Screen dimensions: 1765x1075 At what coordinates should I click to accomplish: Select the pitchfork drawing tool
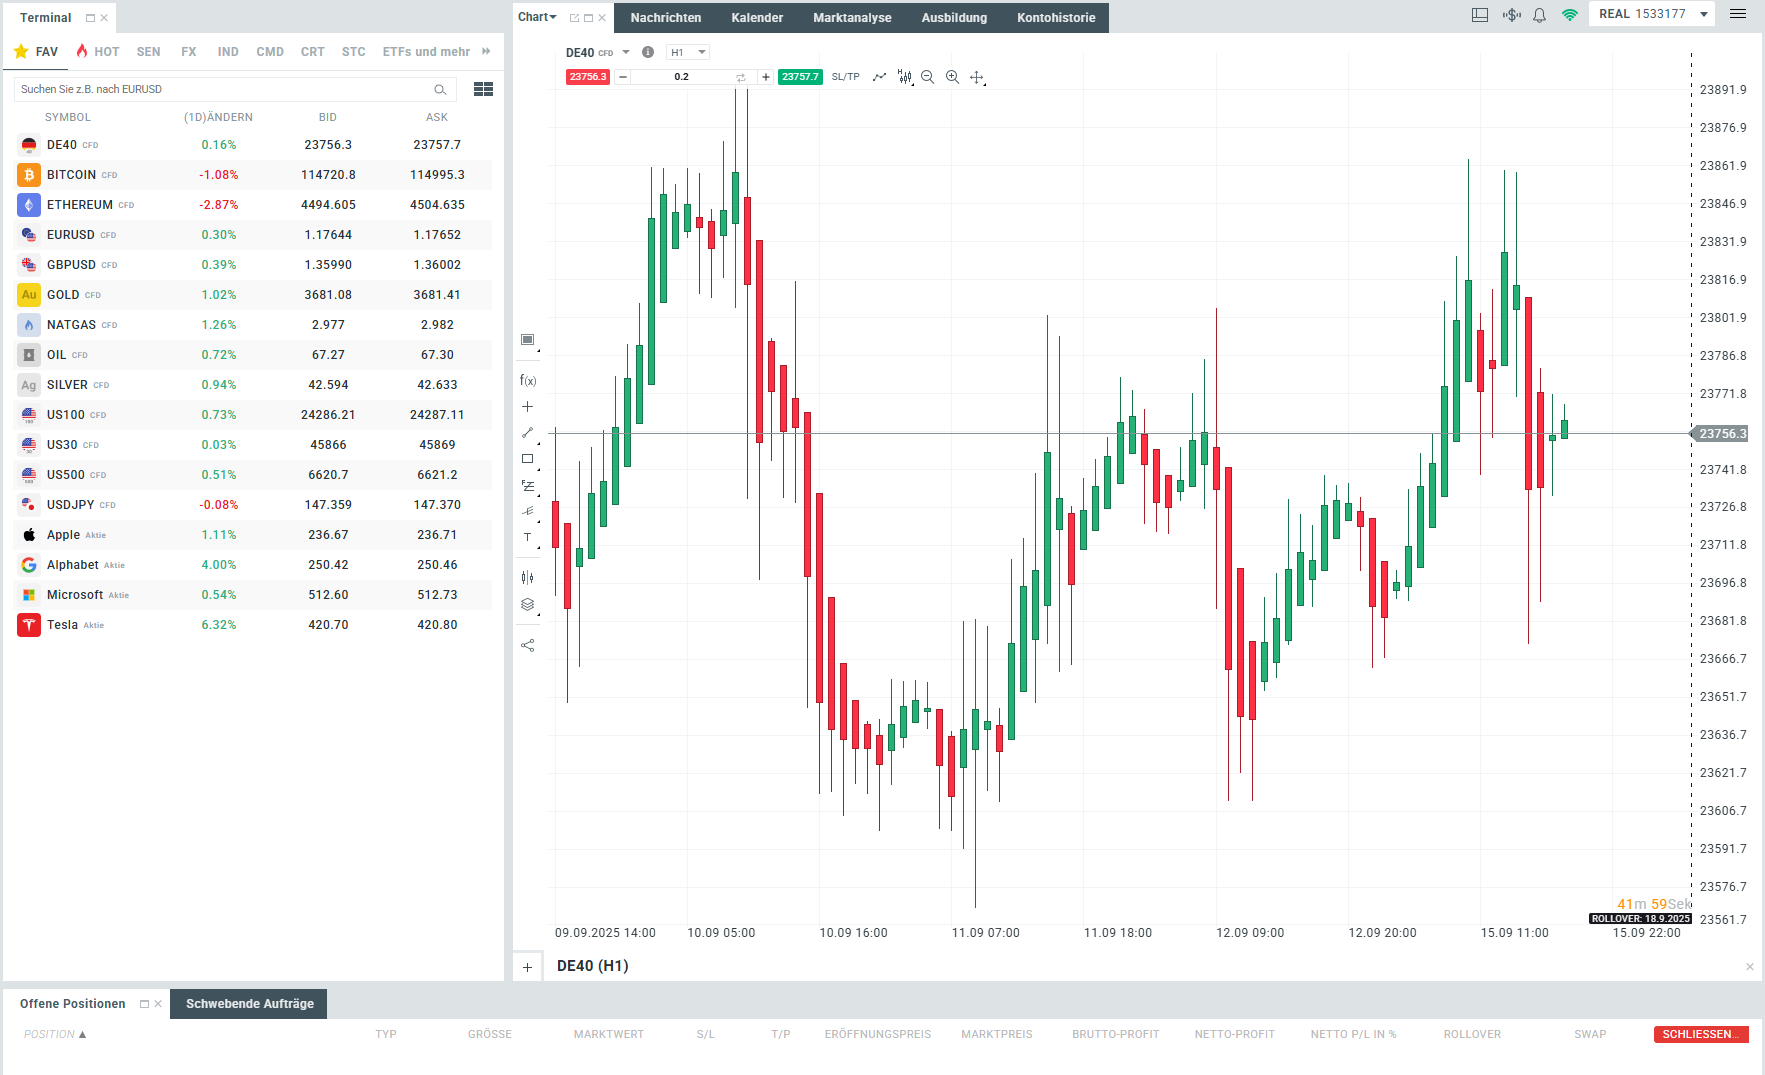(x=528, y=511)
